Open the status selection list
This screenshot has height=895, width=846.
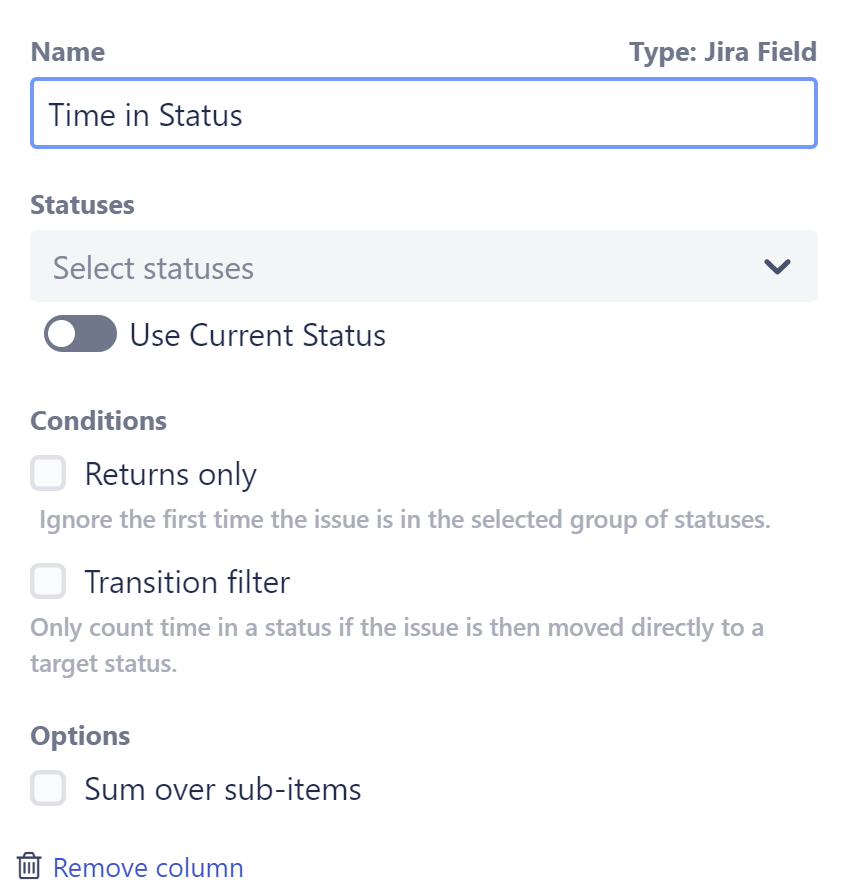tap(400, 266)
